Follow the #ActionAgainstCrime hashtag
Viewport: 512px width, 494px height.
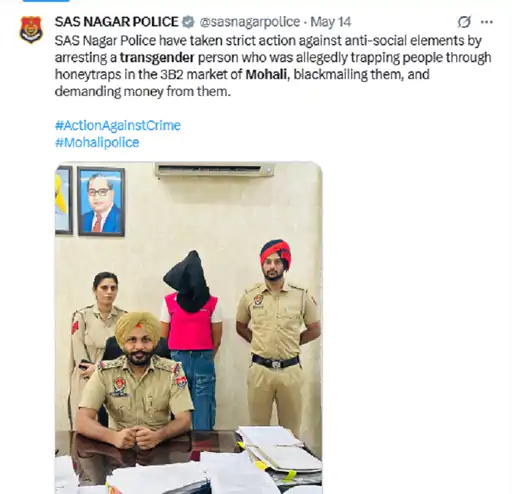pyautogui.click(x=118, y=126)
